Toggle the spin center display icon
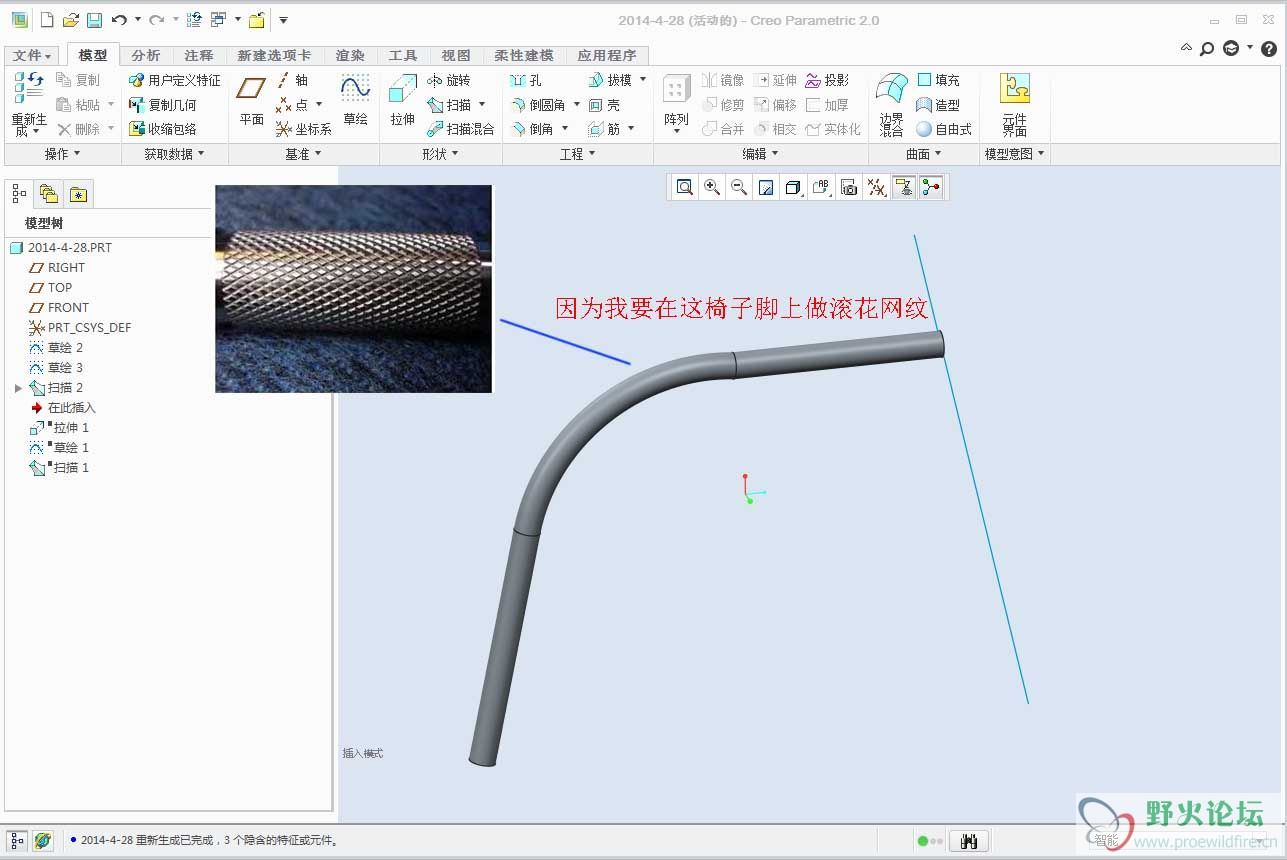 (x=931, y=187)
